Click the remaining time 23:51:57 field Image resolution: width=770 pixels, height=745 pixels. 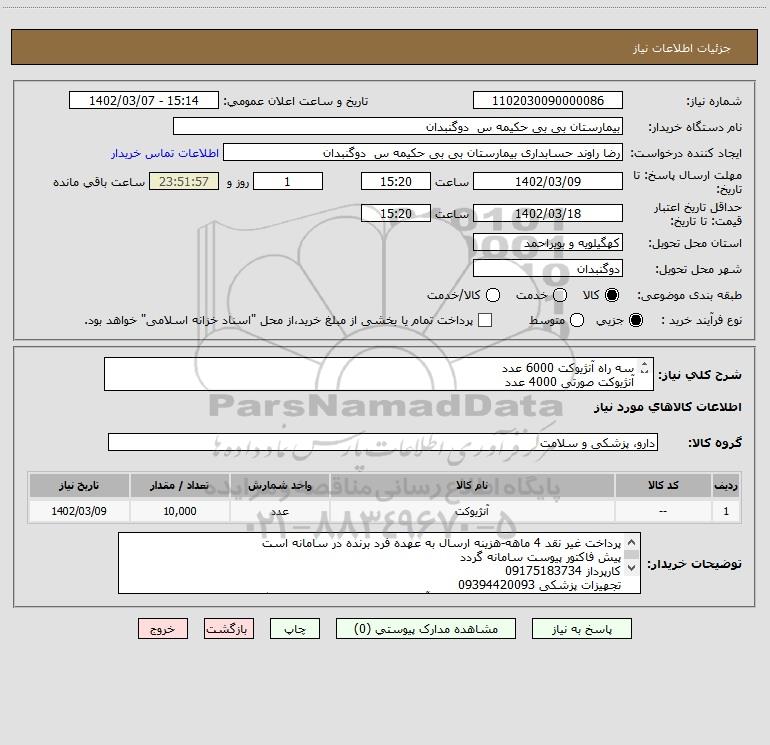coord(184,181)
